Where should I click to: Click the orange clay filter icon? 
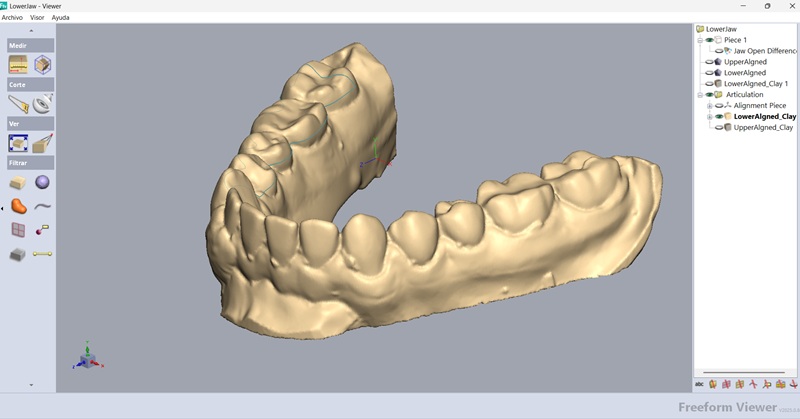[18, 206]
